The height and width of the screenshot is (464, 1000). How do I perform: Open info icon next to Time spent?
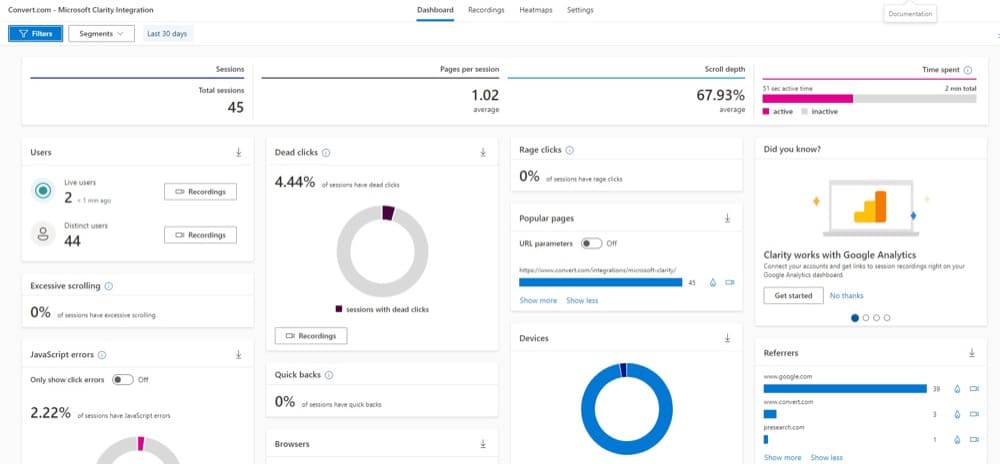click(x=967, y=70)
